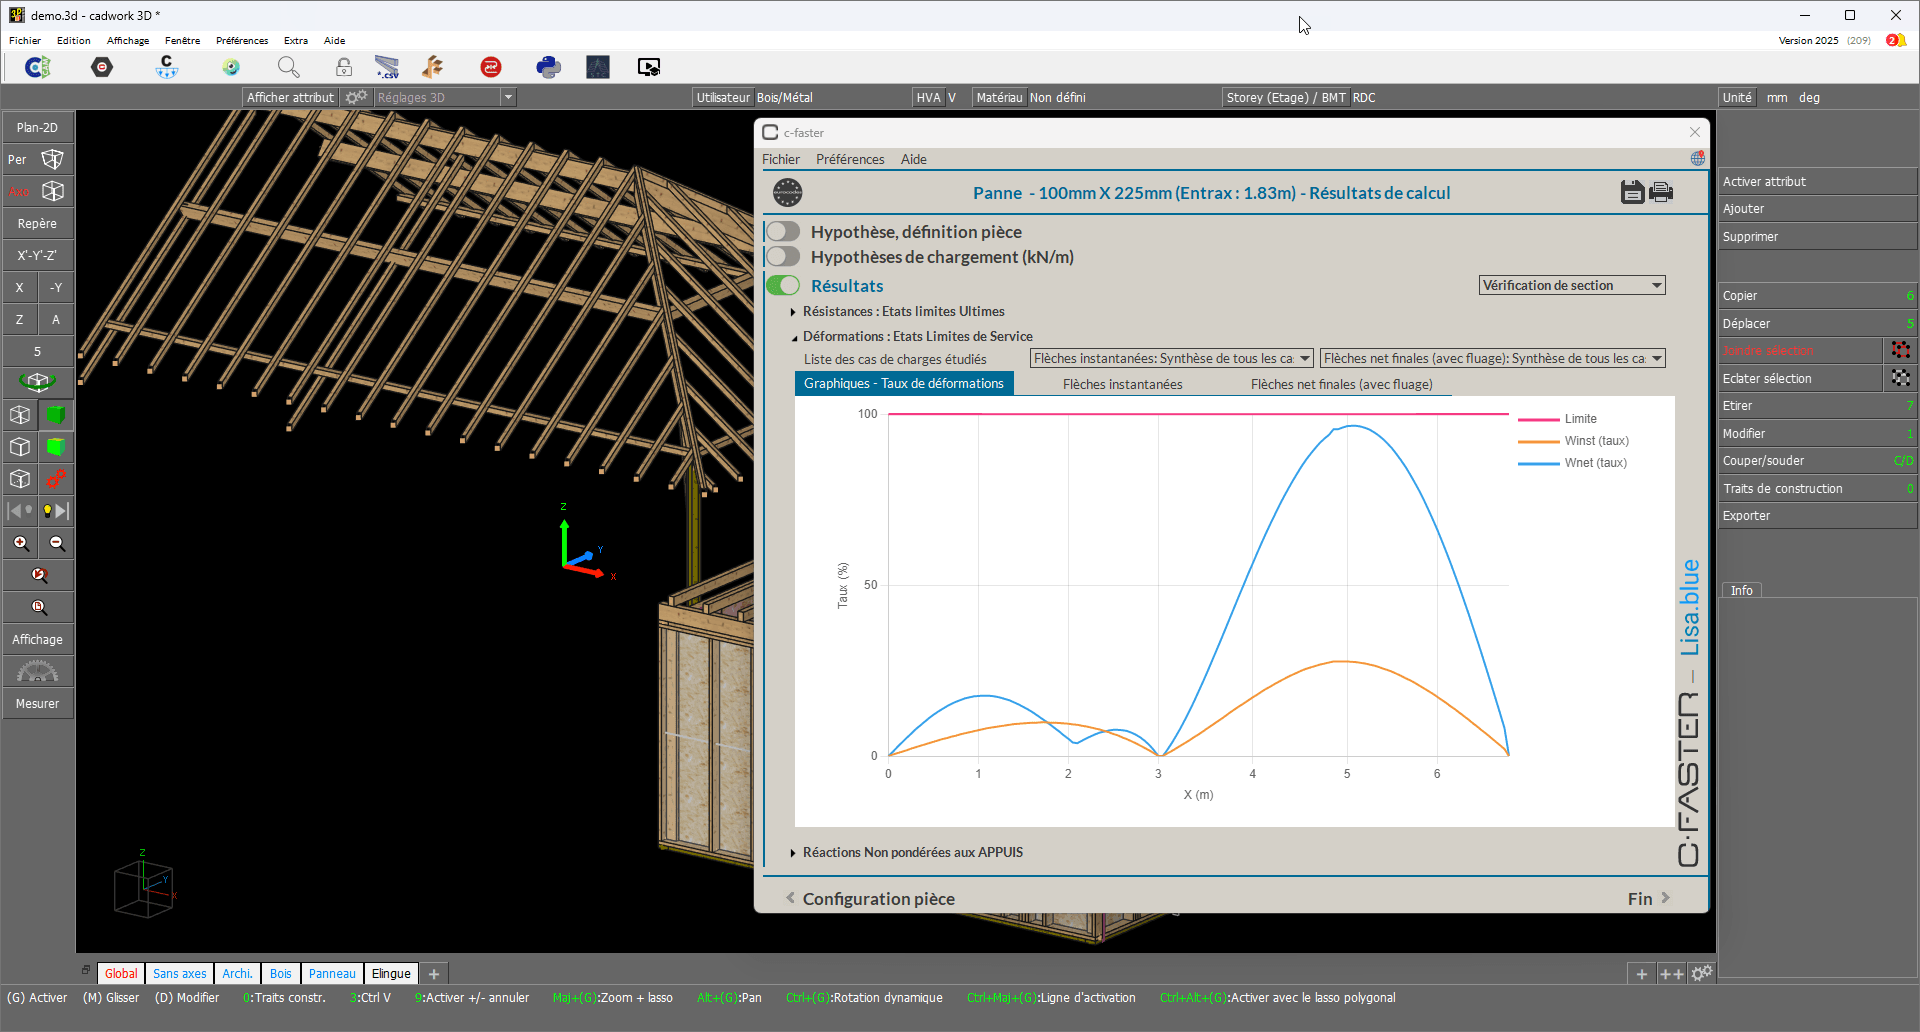Viewport: 1920px width, 1032px height.
Task: Toggle Limite series in chart legend
Action: (x=1558, y=419)
